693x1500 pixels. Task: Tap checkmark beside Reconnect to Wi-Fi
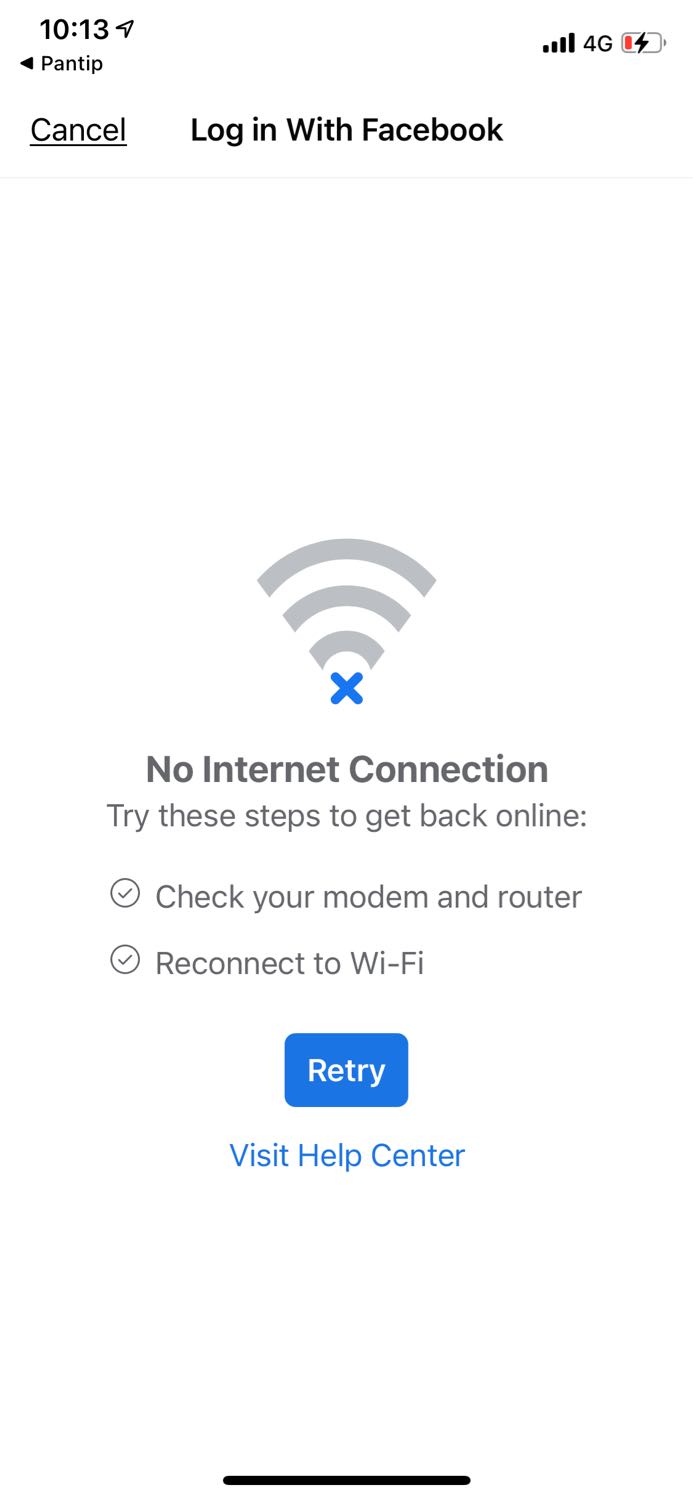125,960
